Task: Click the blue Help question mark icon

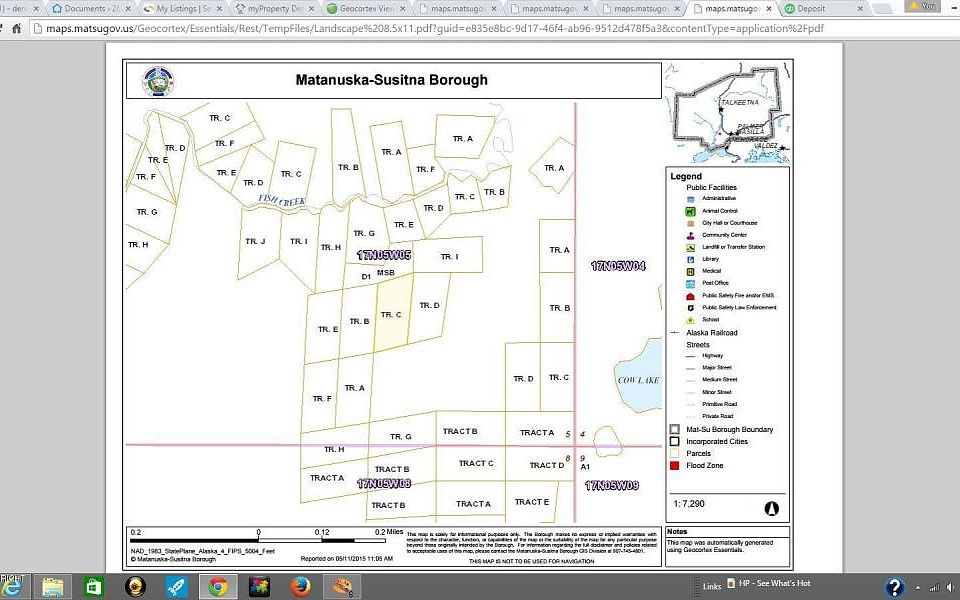Action: [894, 587]
